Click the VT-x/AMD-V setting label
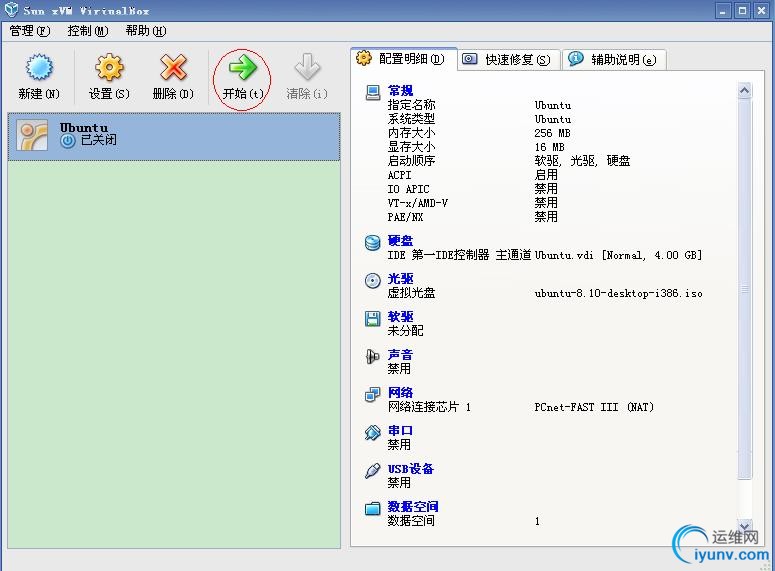The width and height of the screenshot is (775, 571). (x=418, y=203)
